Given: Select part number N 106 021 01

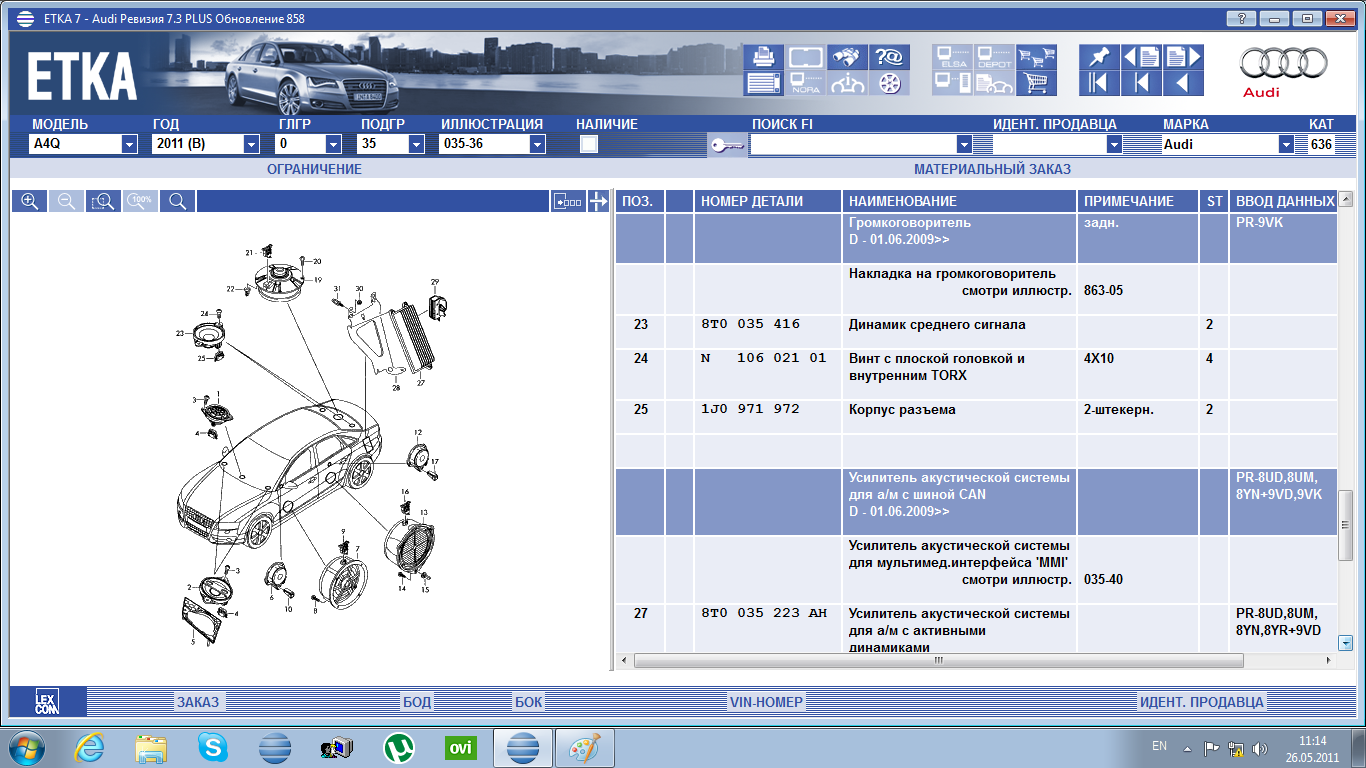Looking at the screenshot, I should tap(764, 358).
